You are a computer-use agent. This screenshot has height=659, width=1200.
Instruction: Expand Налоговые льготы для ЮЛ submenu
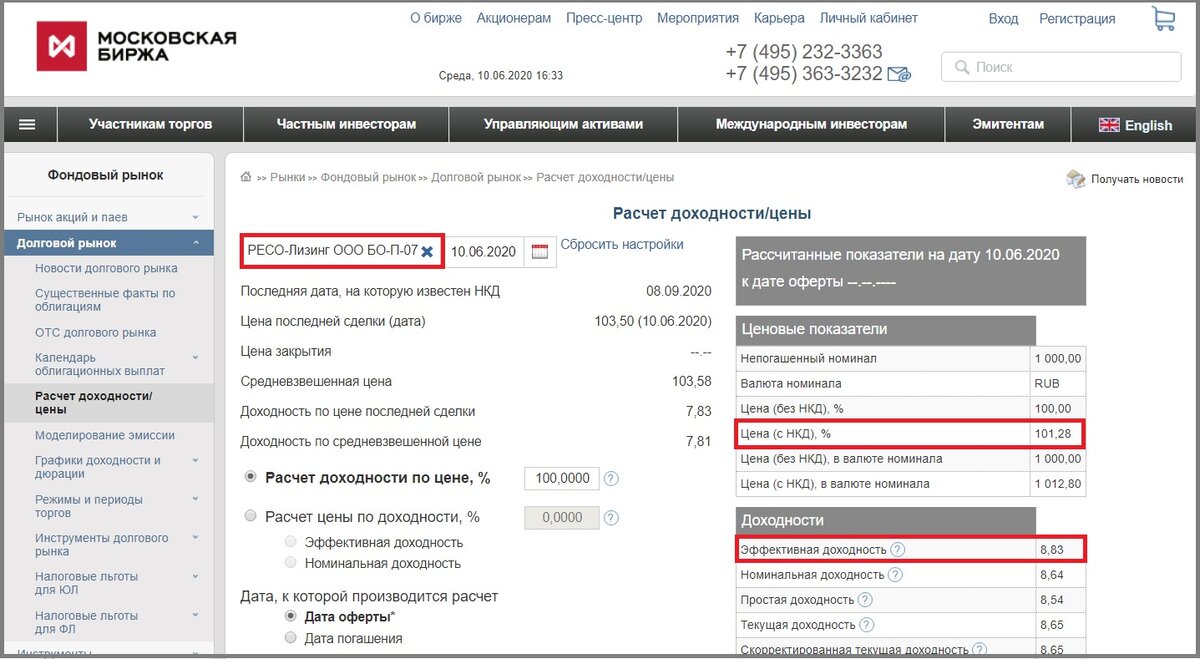[196, 577]
